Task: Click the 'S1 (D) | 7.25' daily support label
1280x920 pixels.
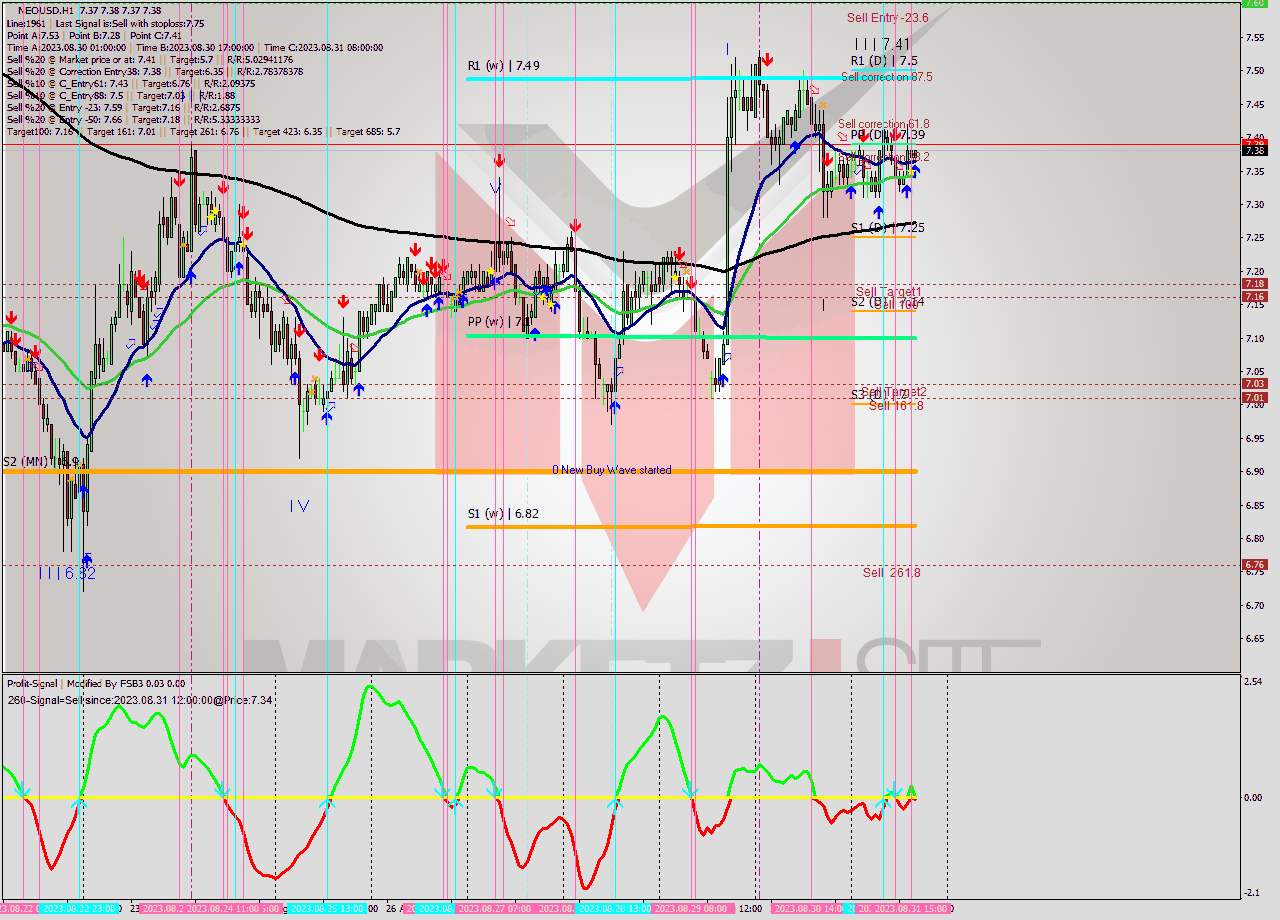Action: tap(887, 228)
